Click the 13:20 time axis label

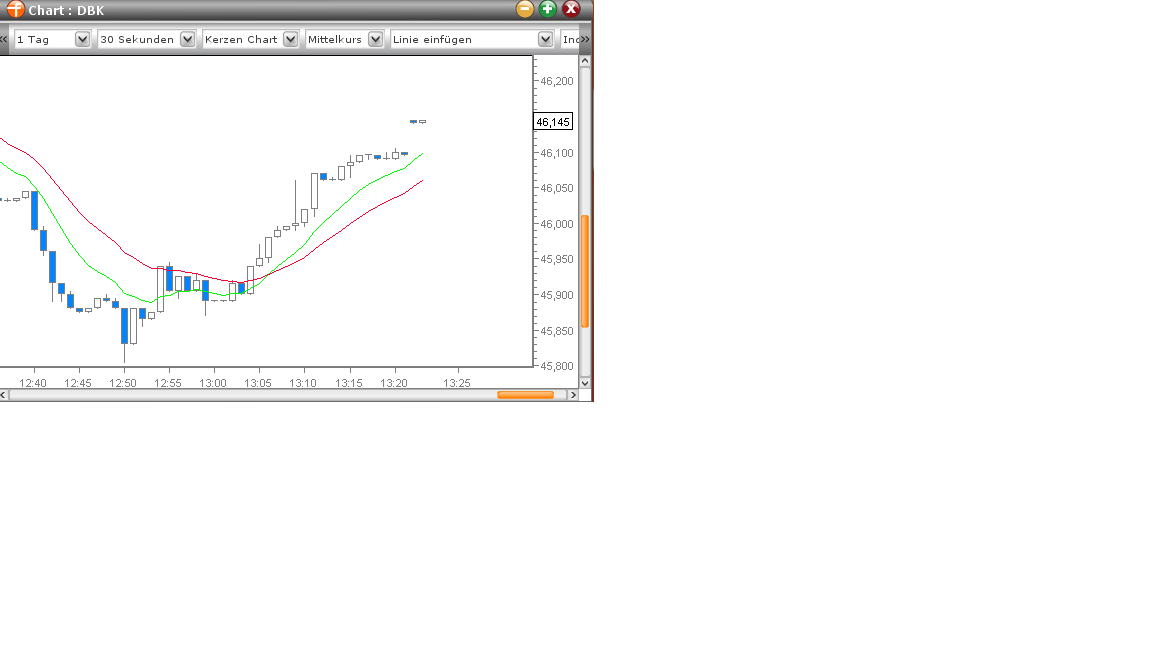pyautogui.click(x=394, y=383)
